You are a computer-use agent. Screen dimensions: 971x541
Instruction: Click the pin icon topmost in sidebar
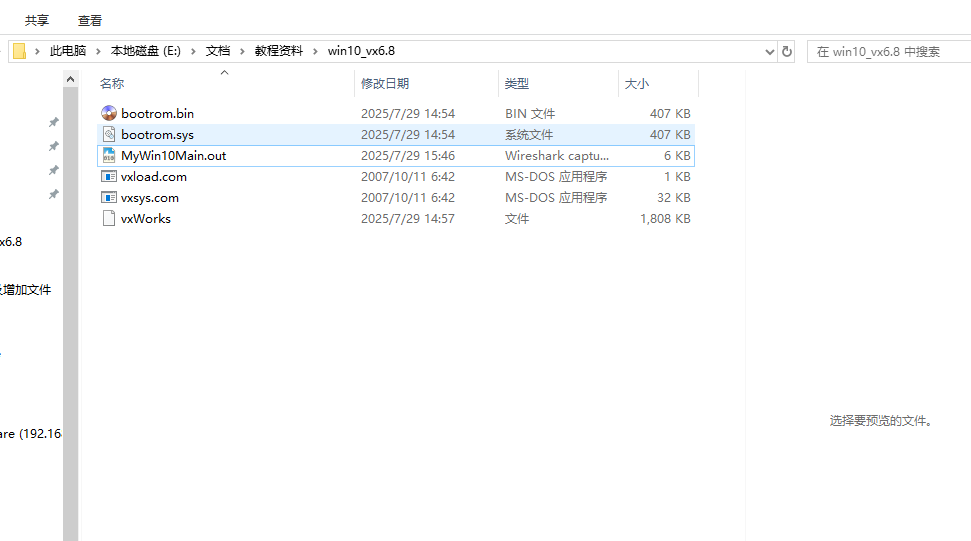click(x=54, y=122)
